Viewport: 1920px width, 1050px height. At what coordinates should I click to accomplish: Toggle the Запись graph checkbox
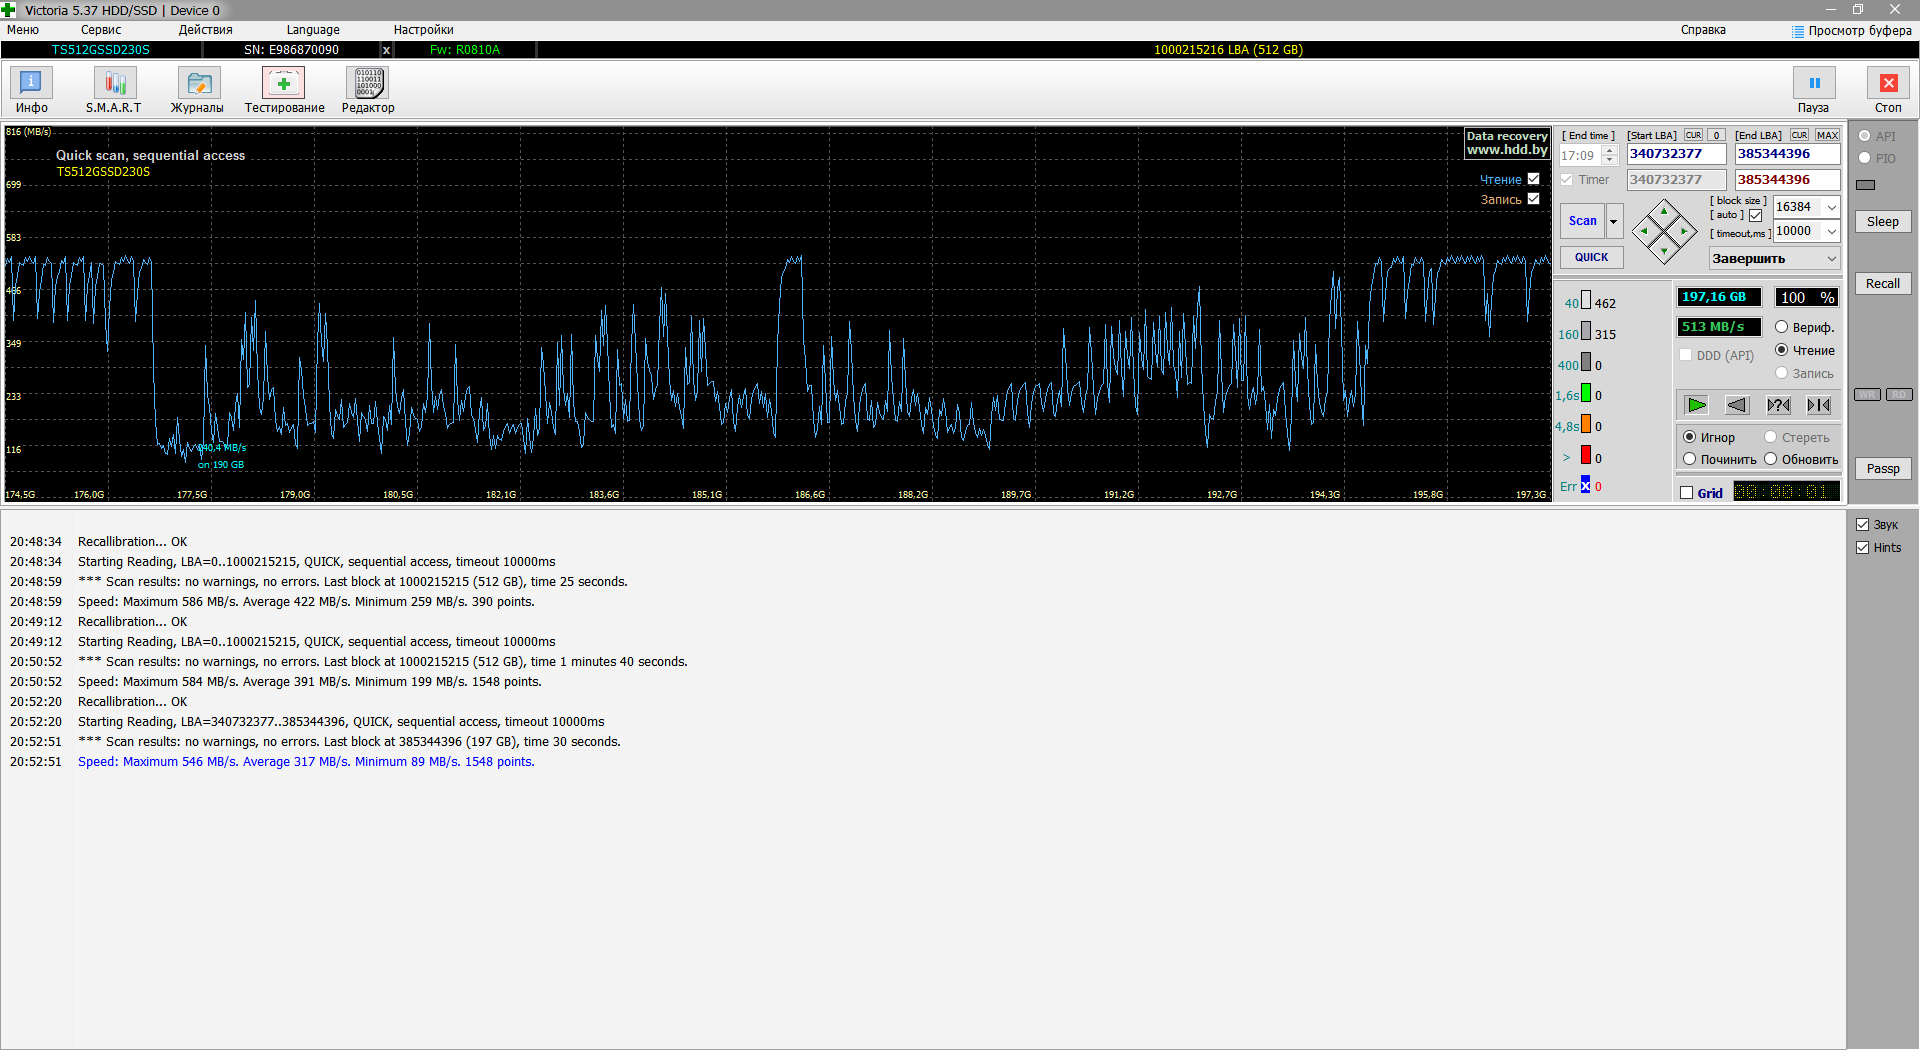click(x=1533, y=199)
